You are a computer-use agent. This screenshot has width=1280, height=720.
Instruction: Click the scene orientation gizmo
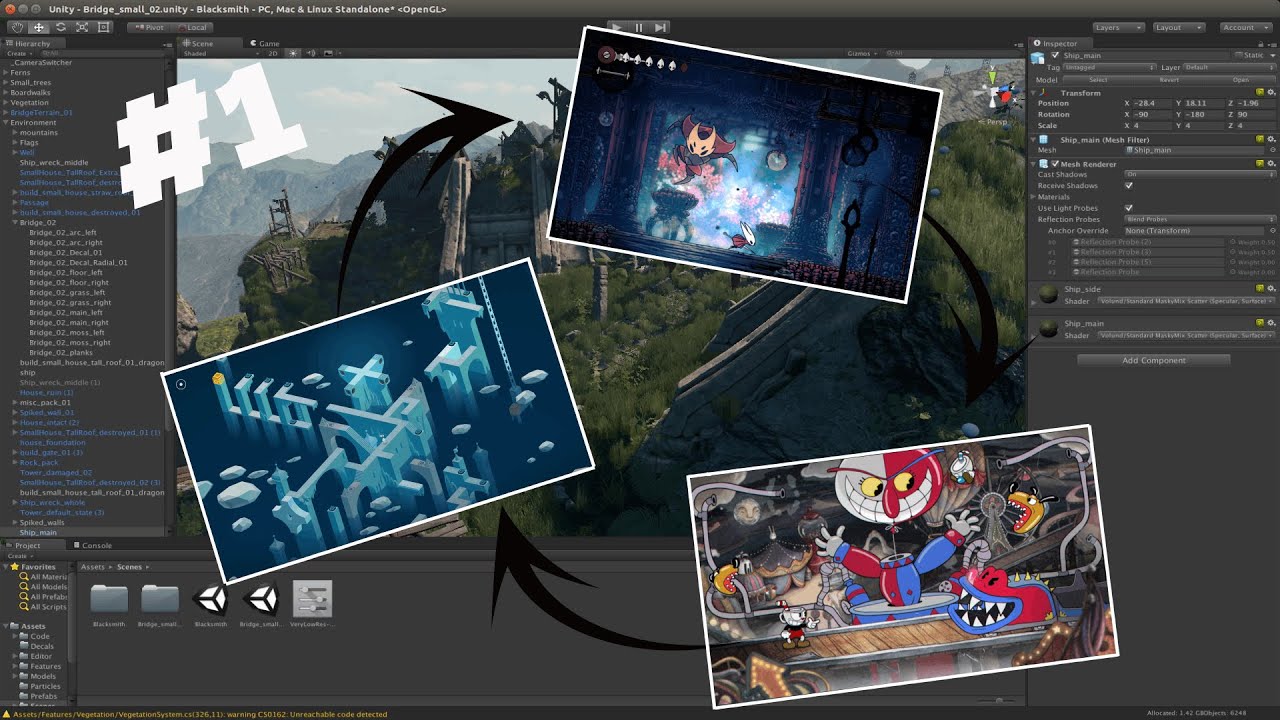[995, 93]
